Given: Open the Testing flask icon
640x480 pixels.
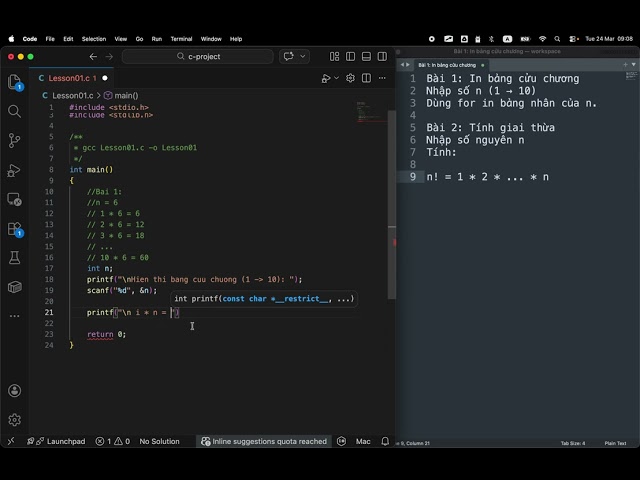Looking at the screenshot, I should click(15, 258).
